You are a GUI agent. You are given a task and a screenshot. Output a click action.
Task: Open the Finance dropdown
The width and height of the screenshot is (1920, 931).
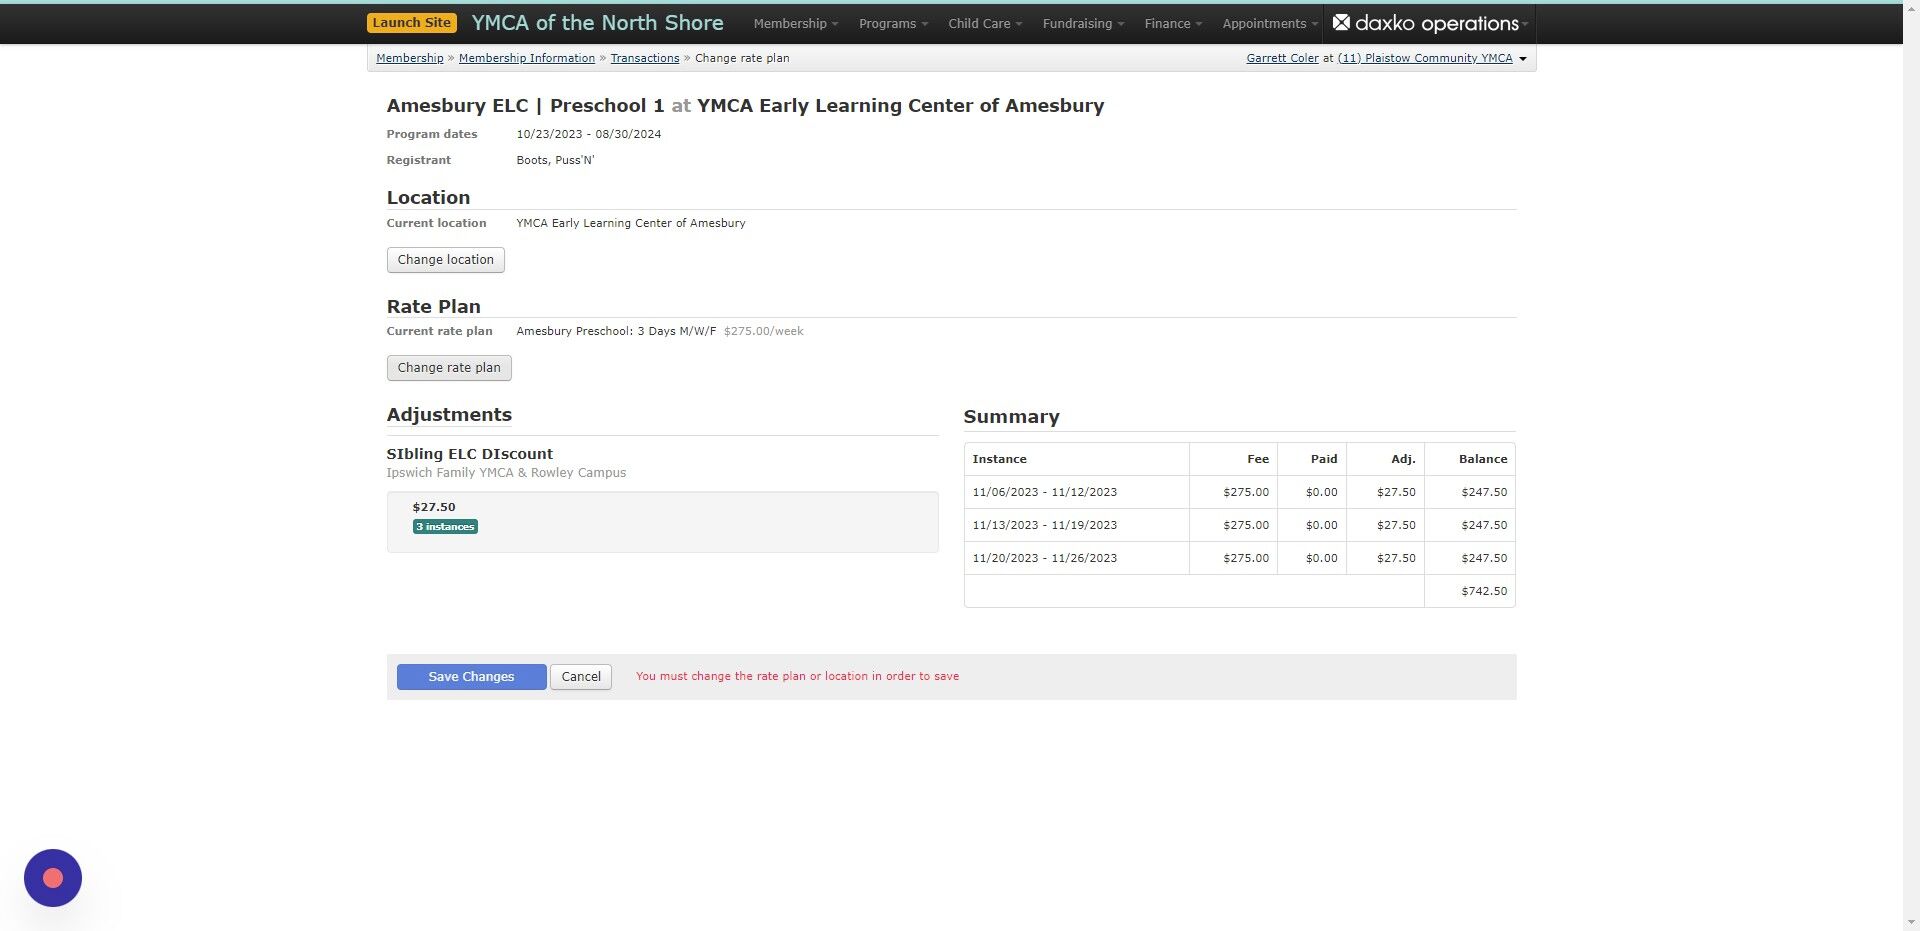coord(1171,23)
